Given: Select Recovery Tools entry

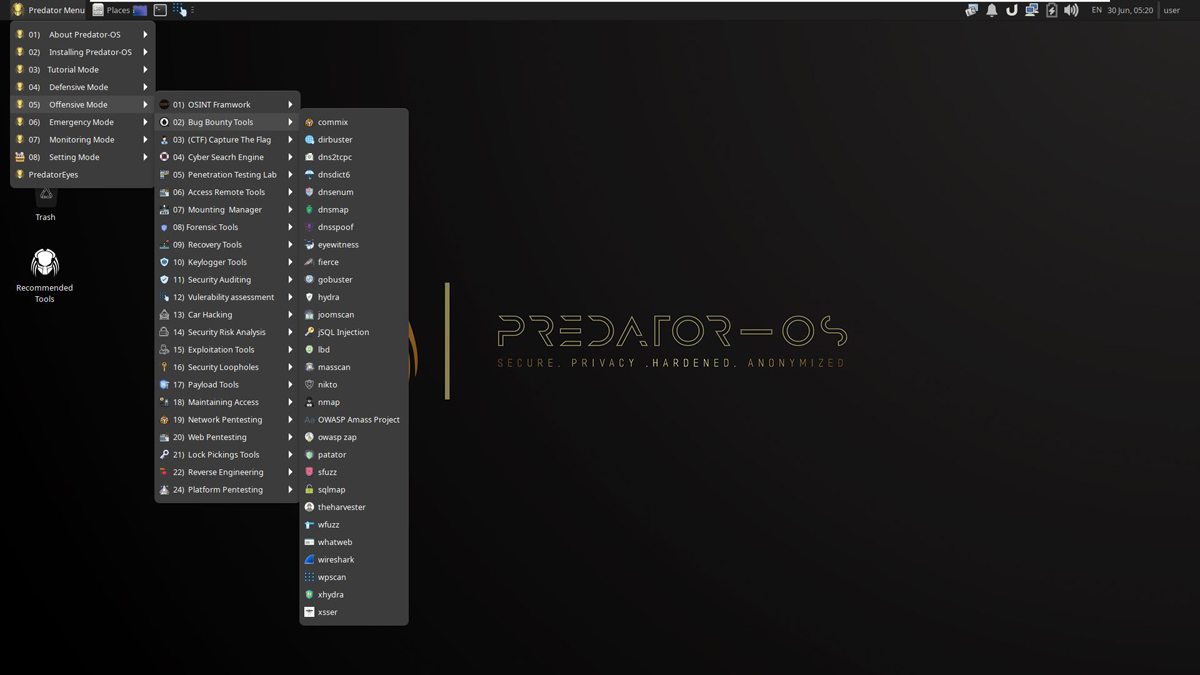Looking at the screenshot, I should pos(228,245).
